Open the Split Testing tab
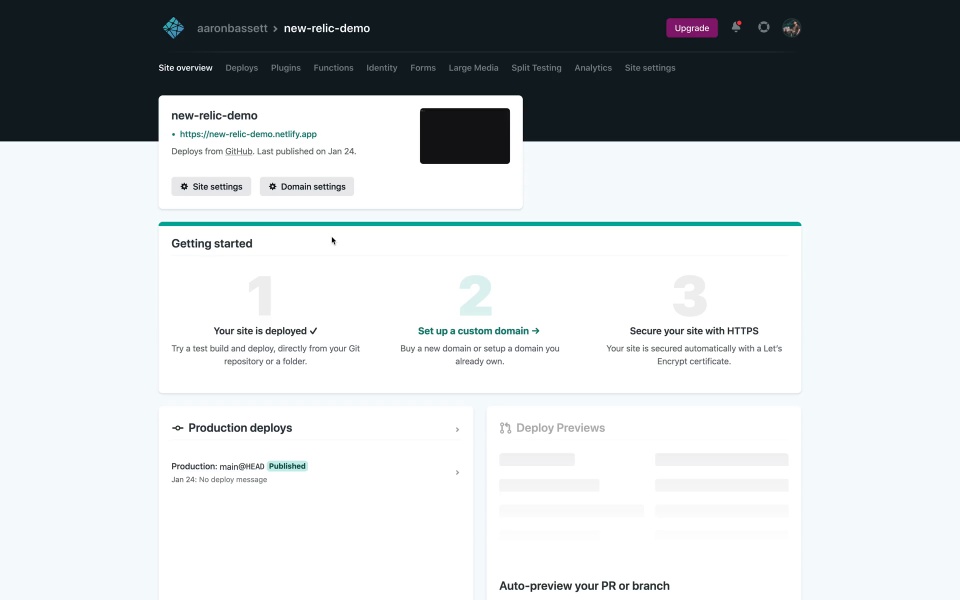The height and width of the screenshot is (600, 960). (536, 68)
